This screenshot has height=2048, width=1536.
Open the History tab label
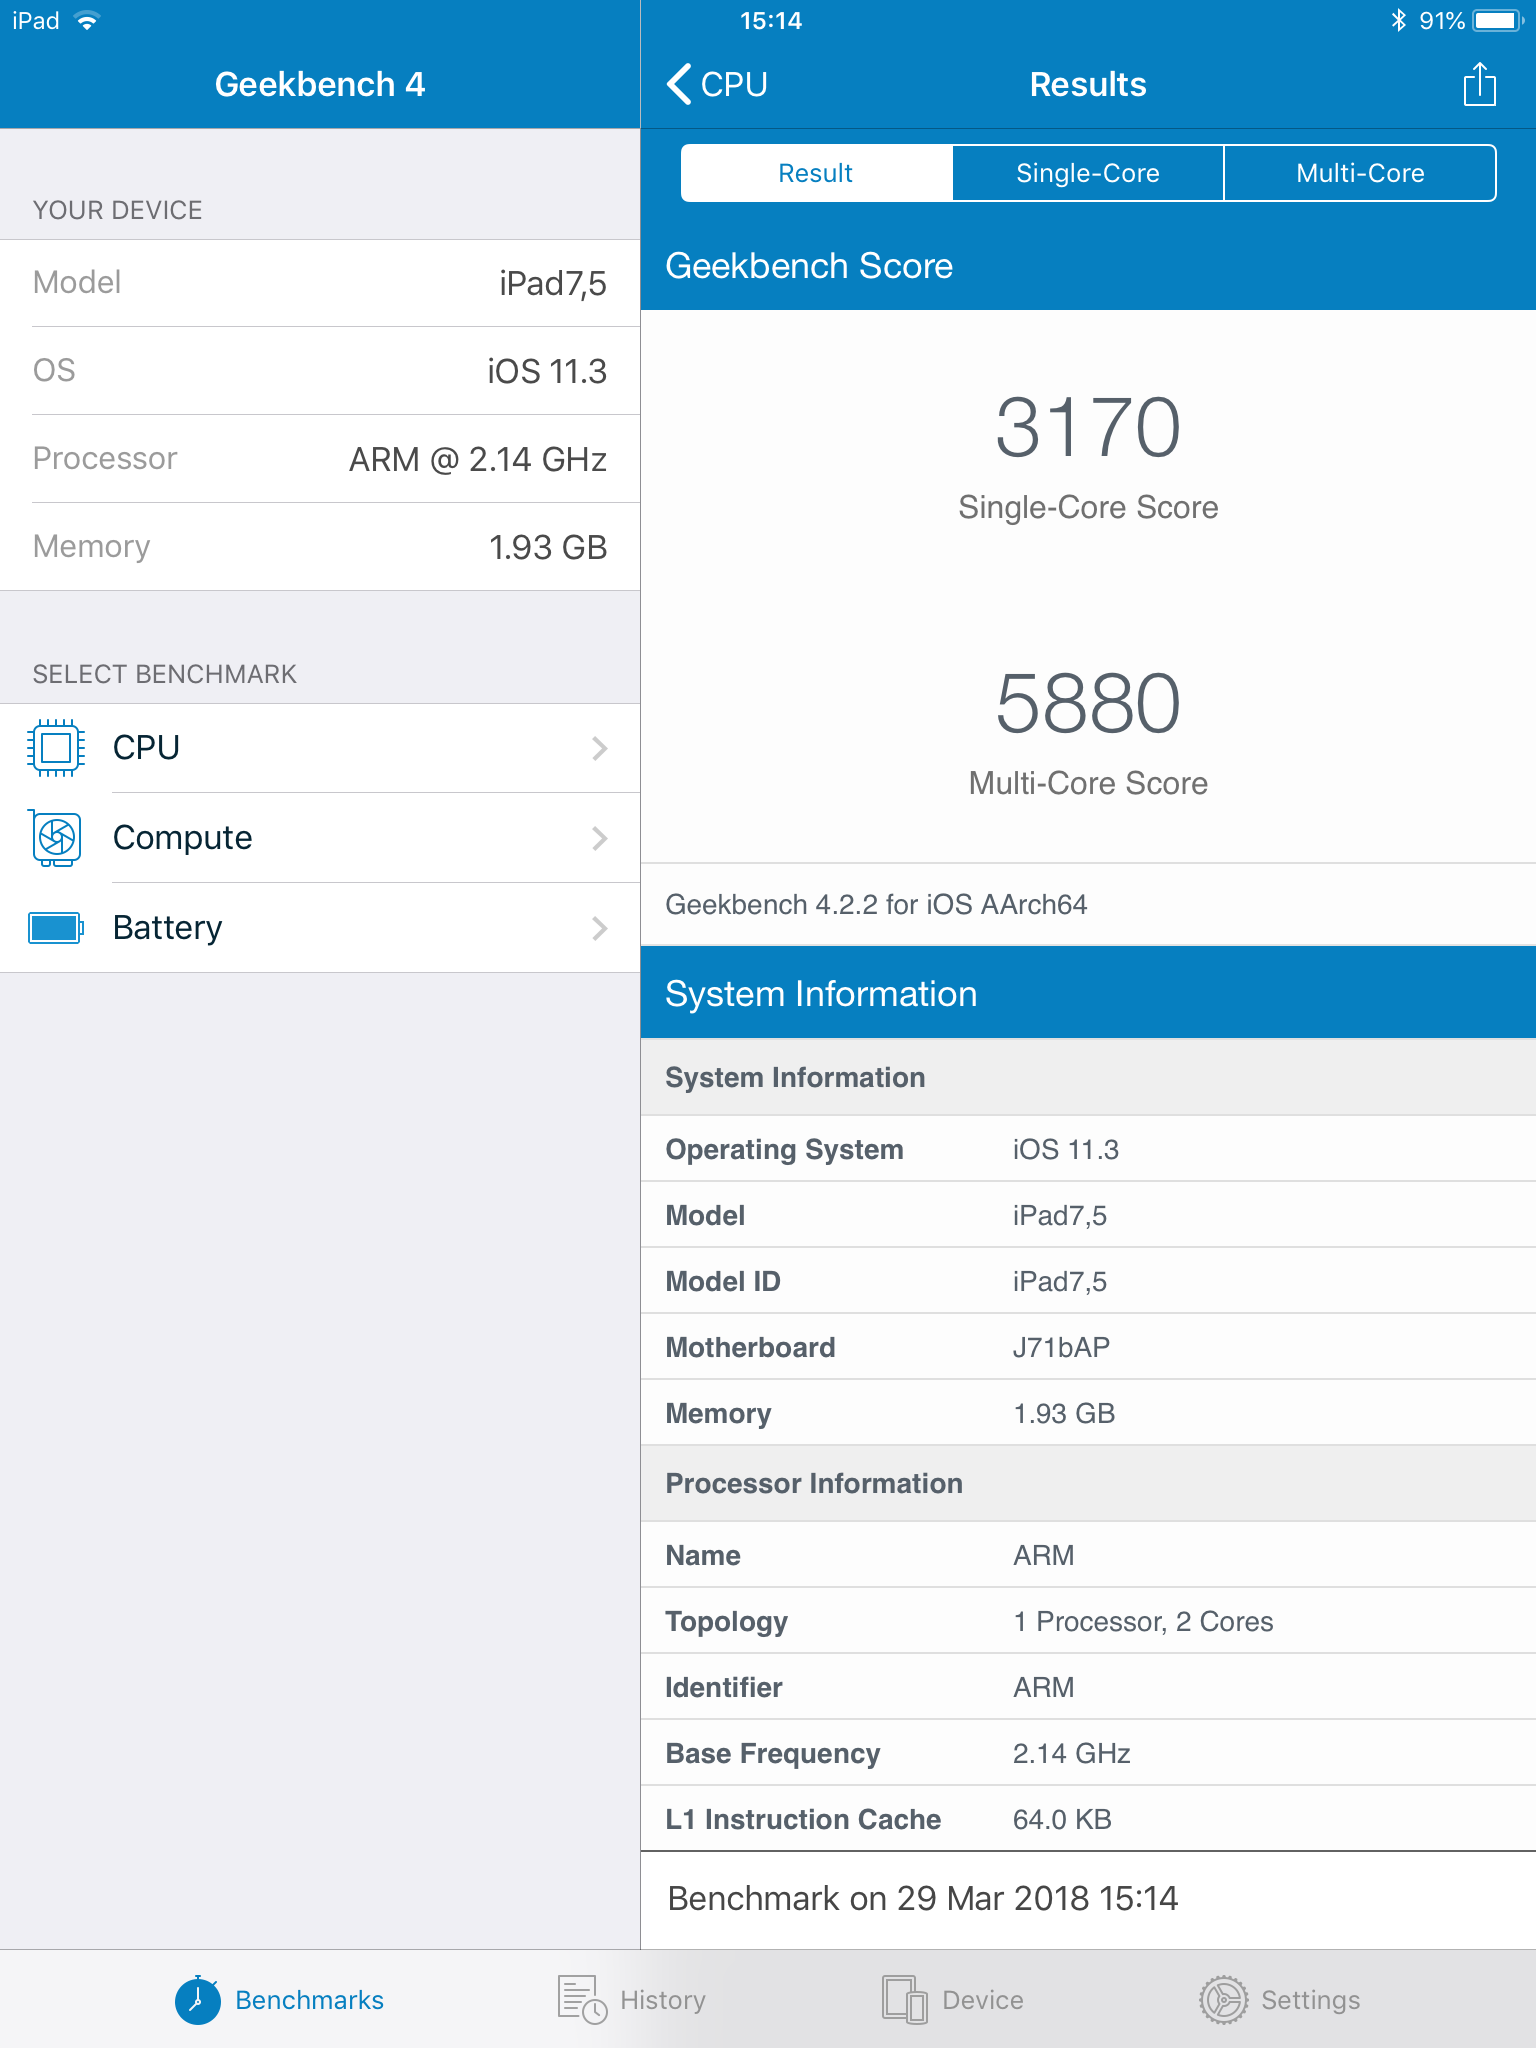point(663,1999)
